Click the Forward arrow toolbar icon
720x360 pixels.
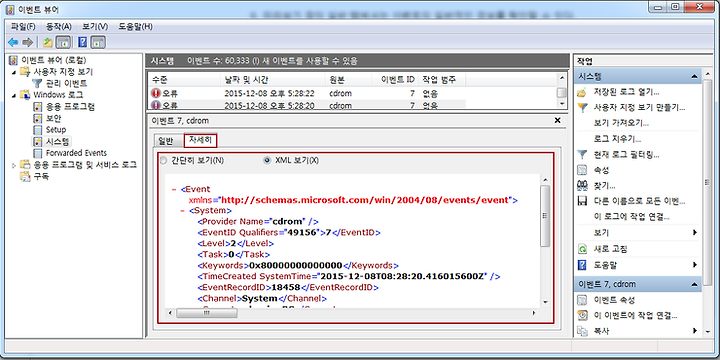pos(28,43)
